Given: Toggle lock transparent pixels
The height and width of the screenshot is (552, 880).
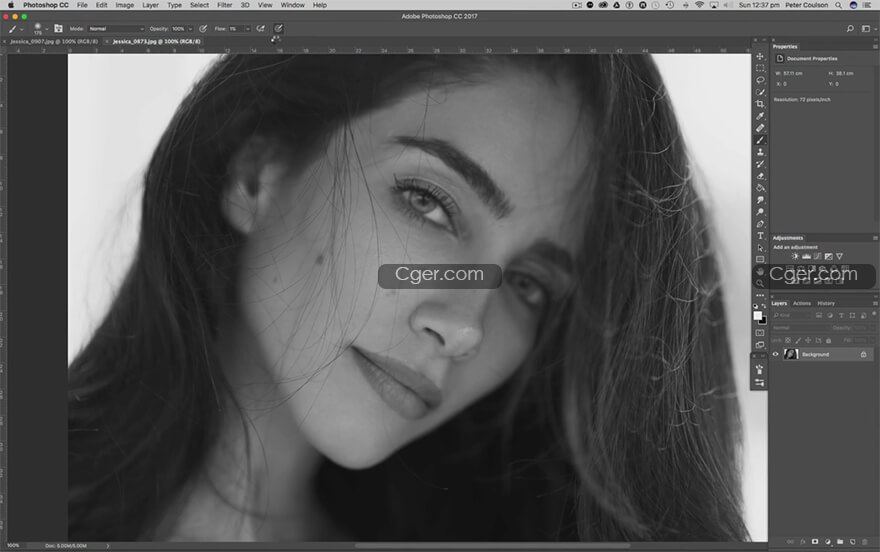Looking at the screenshot, I should click(x=788, y=341).
